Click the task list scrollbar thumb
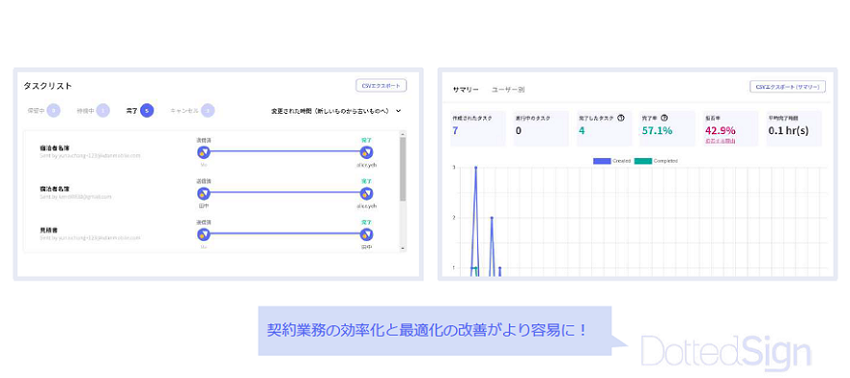 click(x=402, y=169)
